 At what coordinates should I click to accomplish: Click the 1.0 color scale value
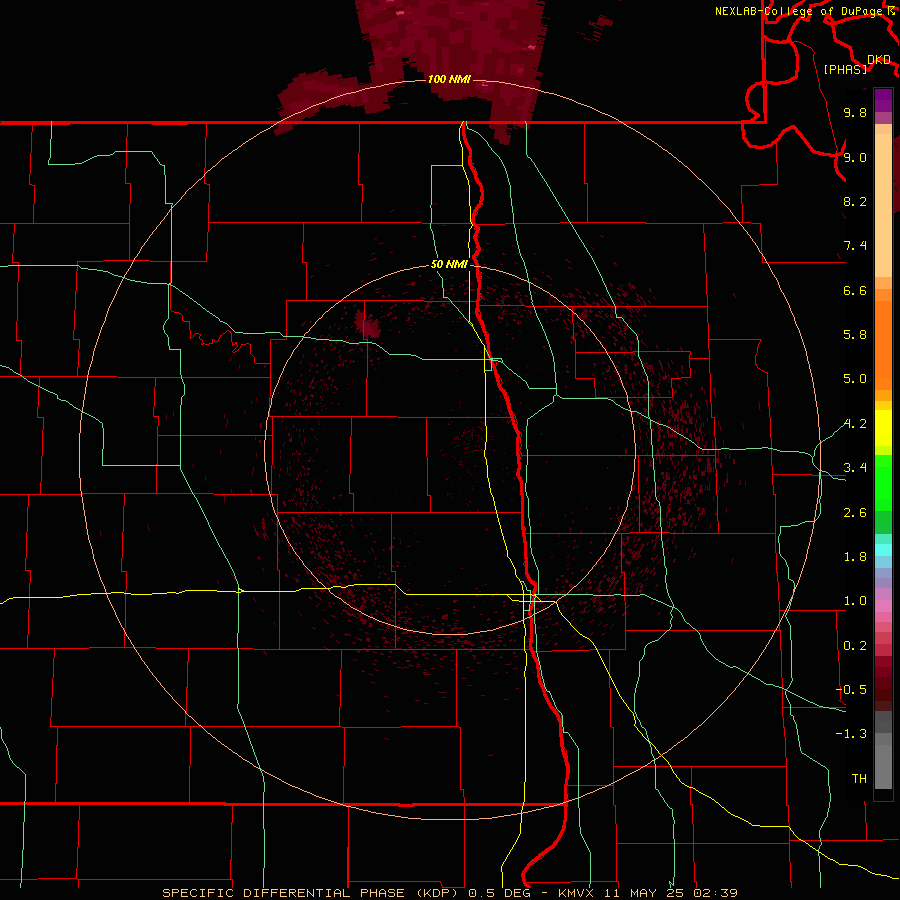pyautogui.click(x=855, y=601)
